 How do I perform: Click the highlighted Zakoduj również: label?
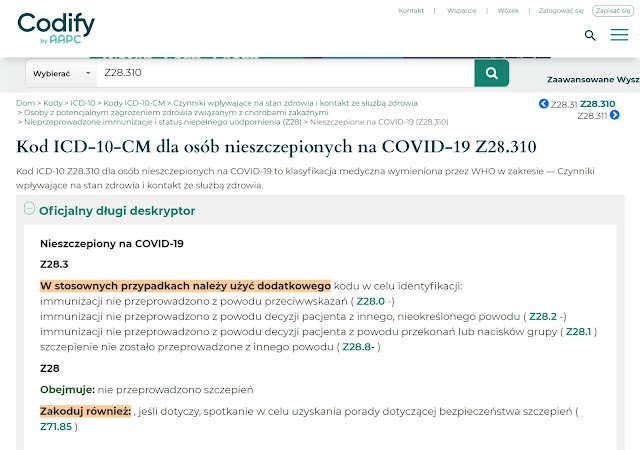click(x=86, y=411)
